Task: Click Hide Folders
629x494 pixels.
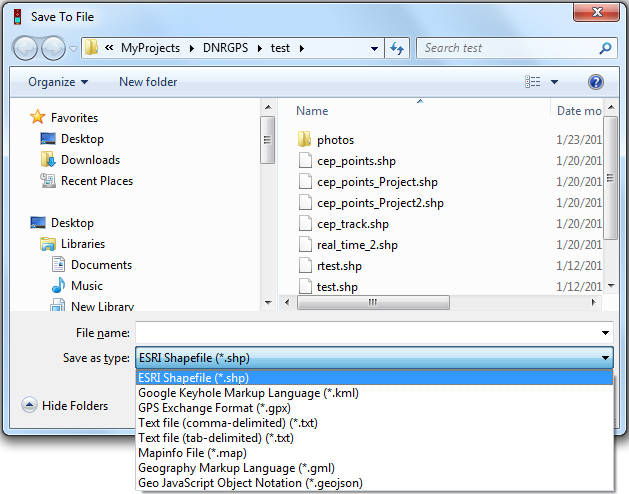Action: tap(65, 405)
